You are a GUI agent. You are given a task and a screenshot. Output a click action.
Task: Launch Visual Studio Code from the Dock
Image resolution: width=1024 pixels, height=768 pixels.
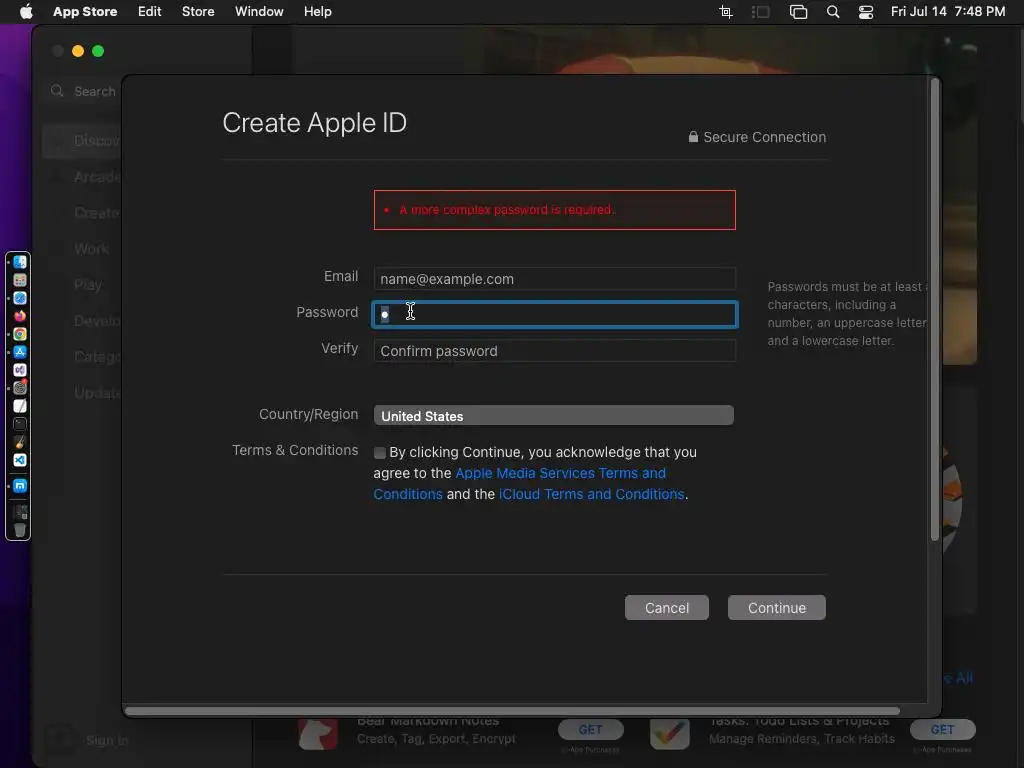tap(20, 460)
